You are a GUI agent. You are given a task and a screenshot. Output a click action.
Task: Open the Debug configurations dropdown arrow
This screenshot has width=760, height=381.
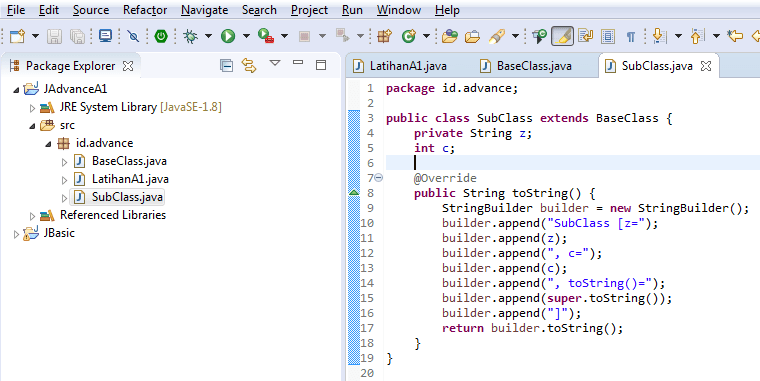[208, 36]
